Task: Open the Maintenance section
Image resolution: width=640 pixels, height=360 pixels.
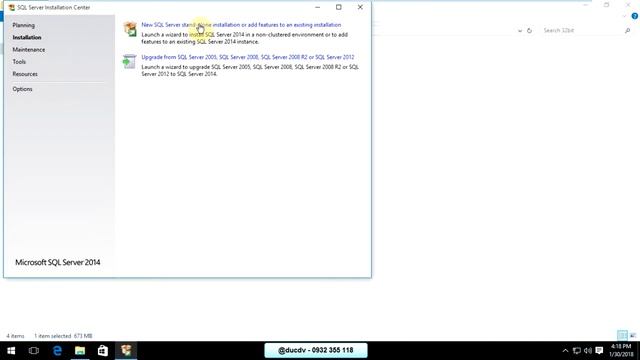Action: point(29,50)
